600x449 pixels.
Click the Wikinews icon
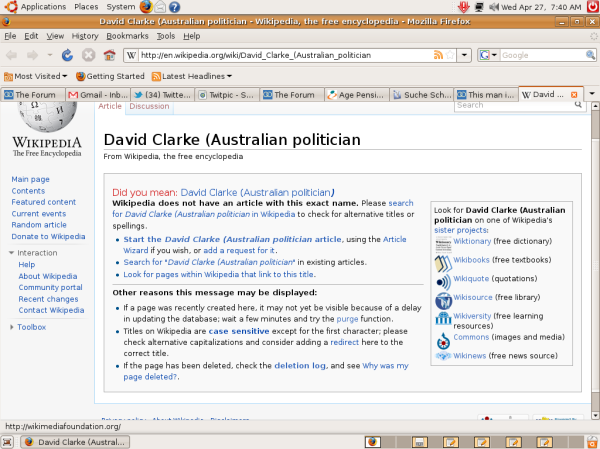tap(443, 356)
